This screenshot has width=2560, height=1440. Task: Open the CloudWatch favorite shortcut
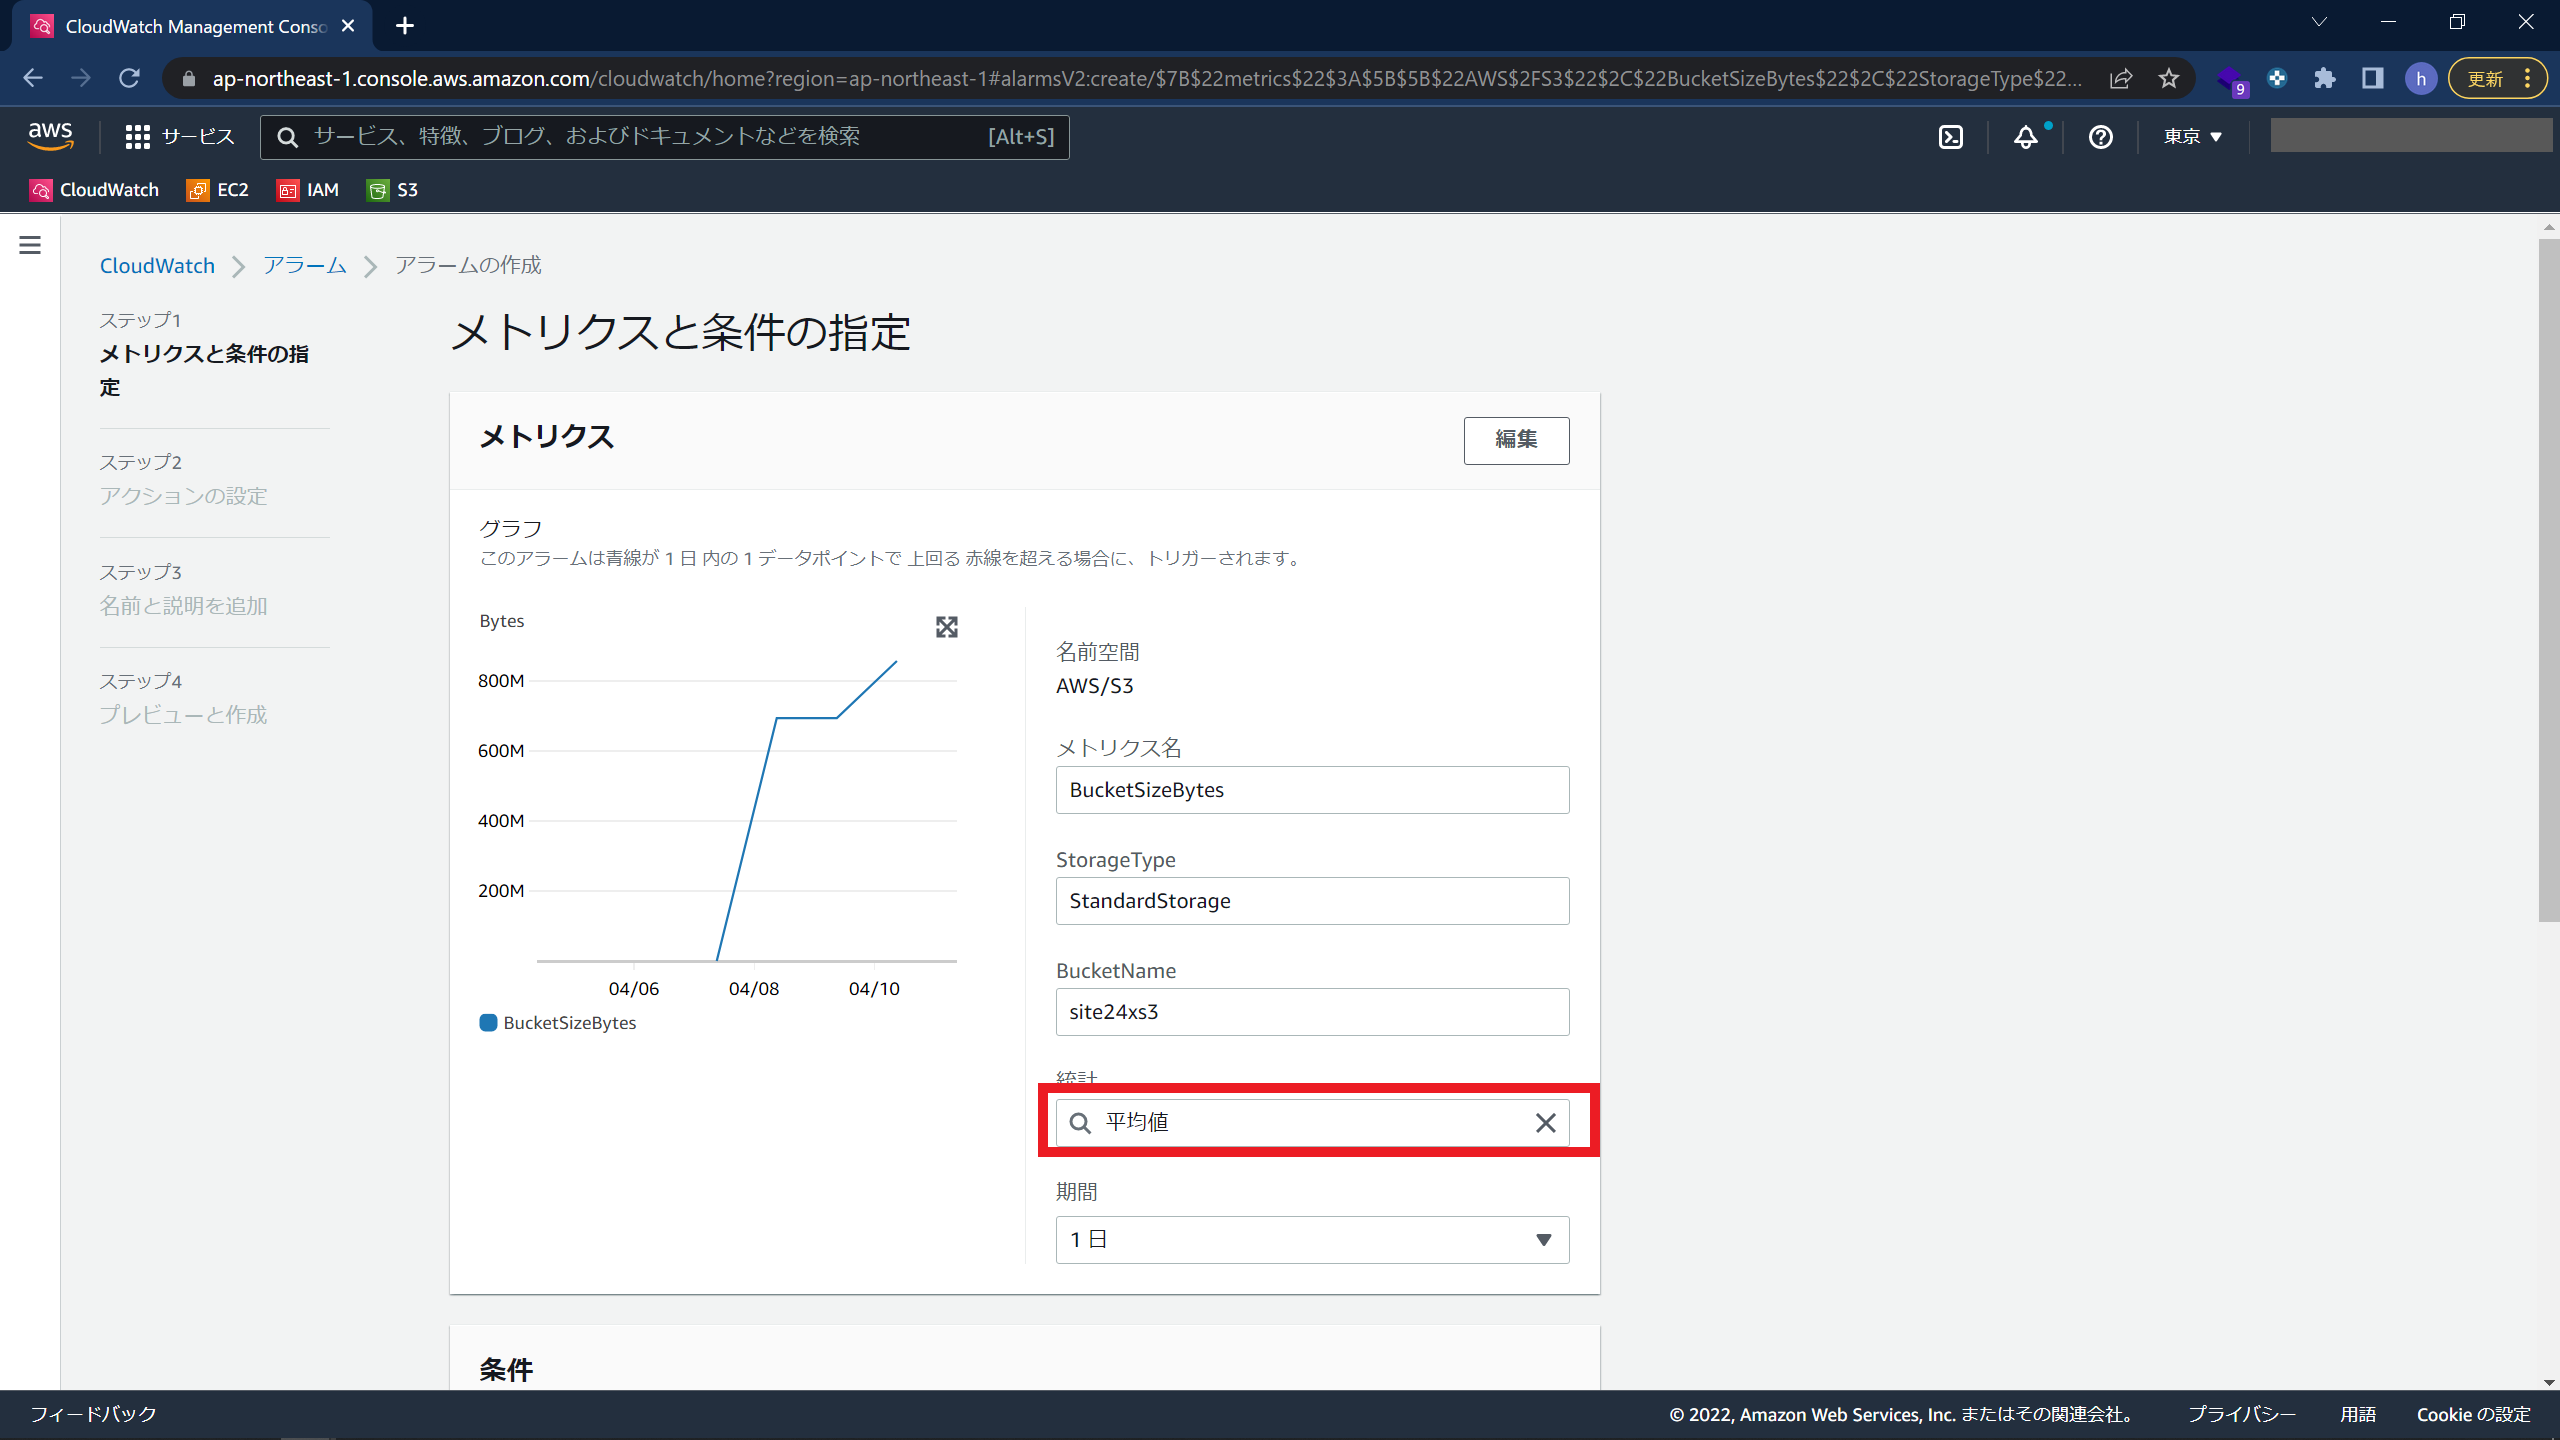[x=94, y=190]
